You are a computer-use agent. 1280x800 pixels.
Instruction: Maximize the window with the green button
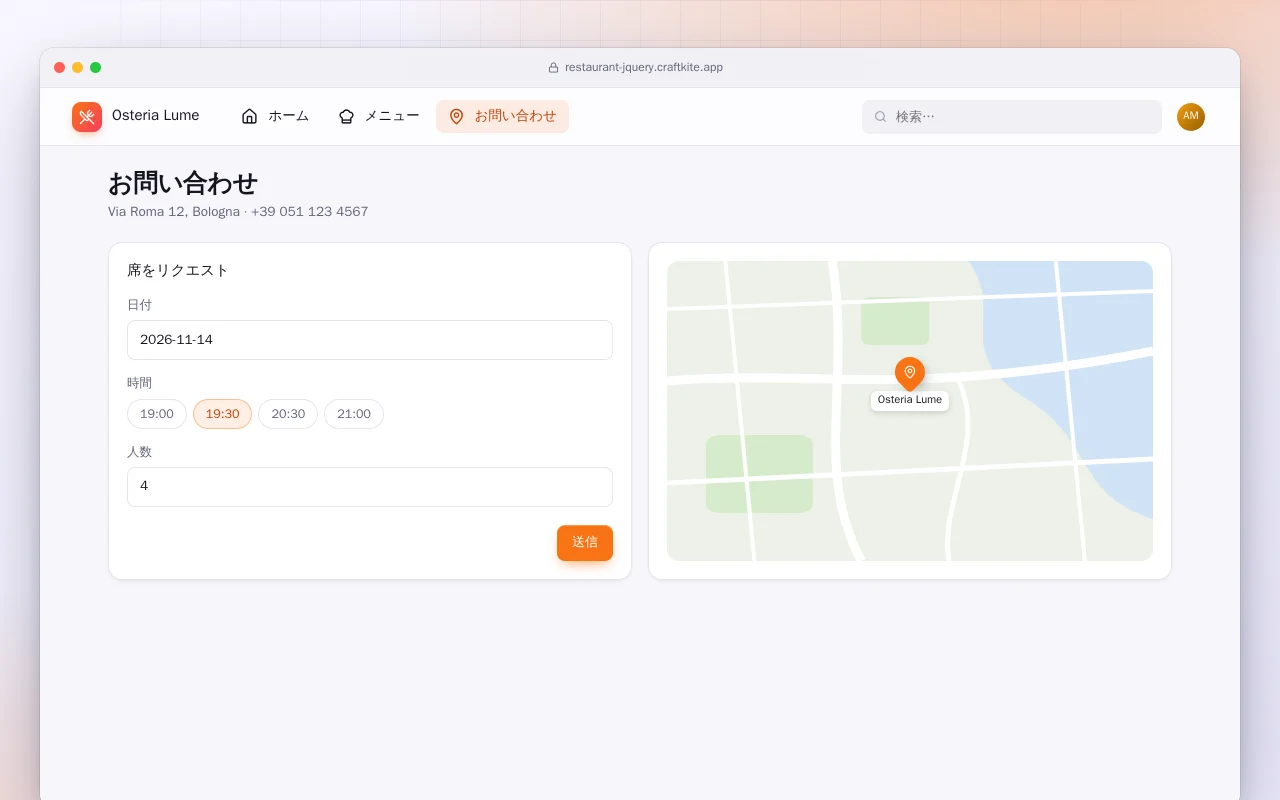96,68
